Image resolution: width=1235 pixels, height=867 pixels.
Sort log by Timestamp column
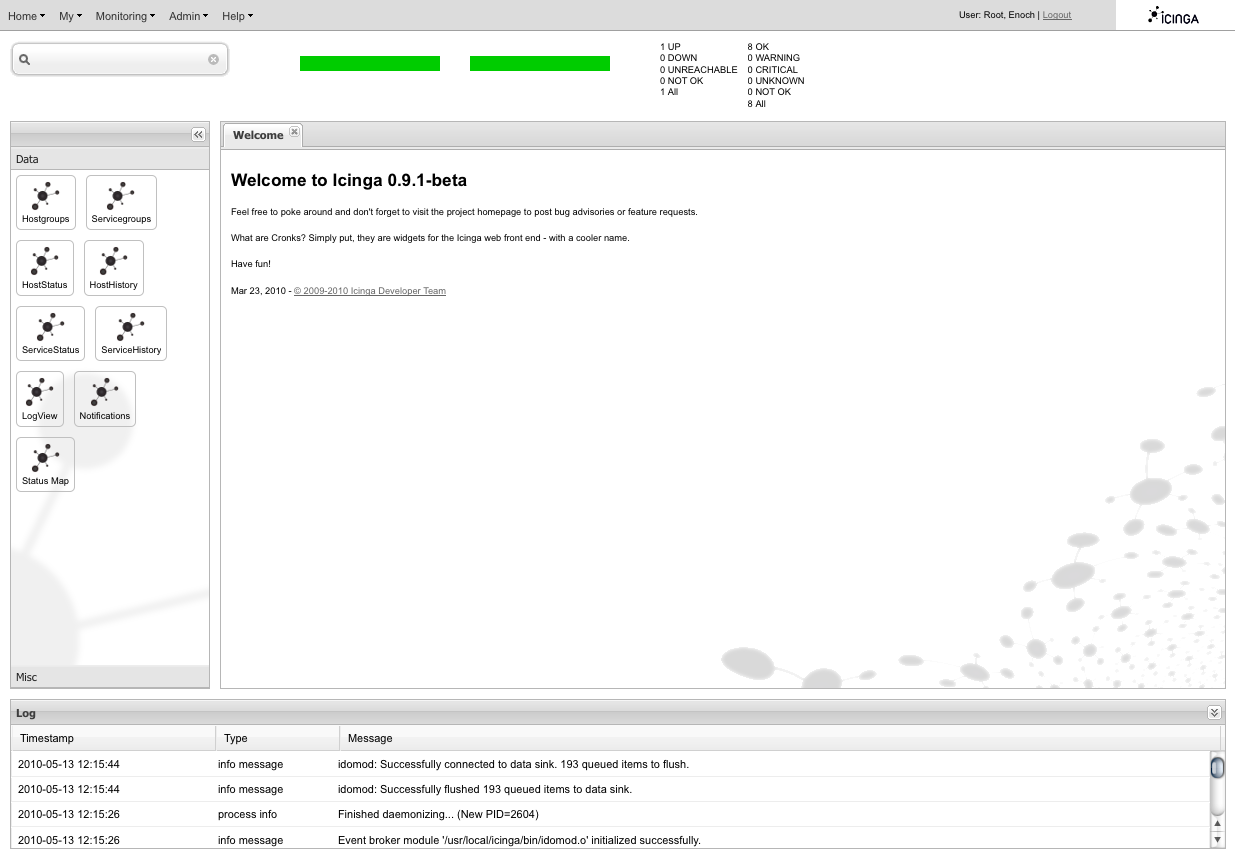[x=114, y=738]
